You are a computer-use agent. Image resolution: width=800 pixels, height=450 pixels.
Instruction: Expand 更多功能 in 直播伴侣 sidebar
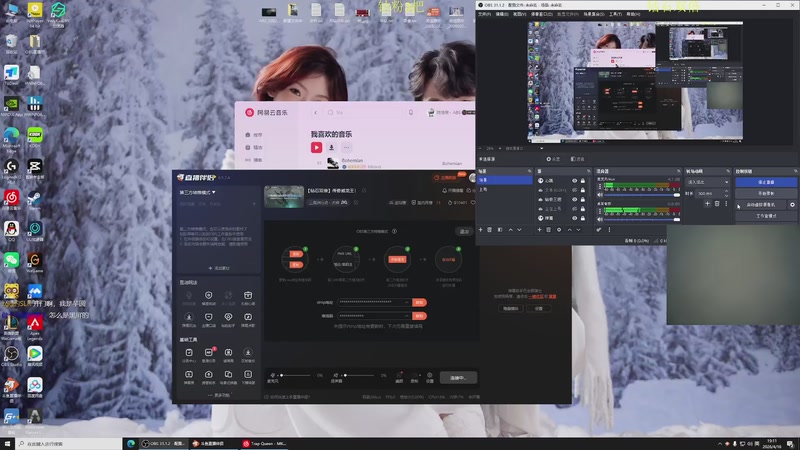coord(219,395)
